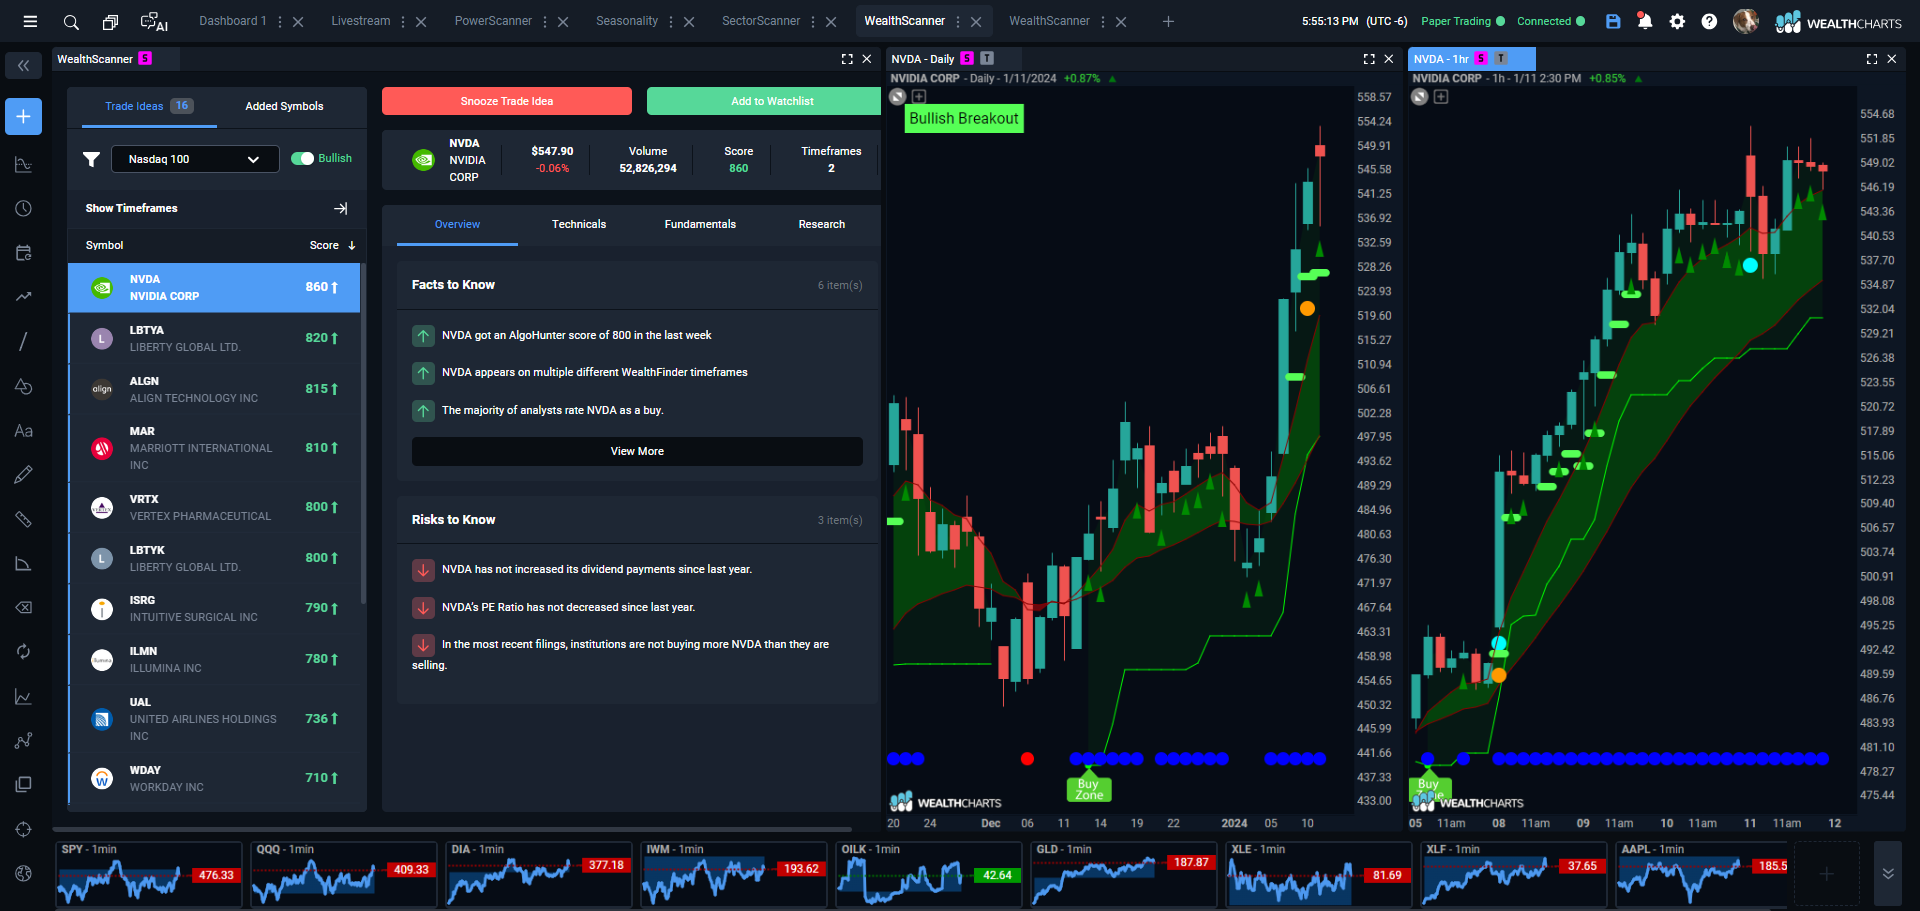Select the LBTYA Liberty Global row
The width and height of the screenshot is (1920, 911).
click(x=215, y=338)
